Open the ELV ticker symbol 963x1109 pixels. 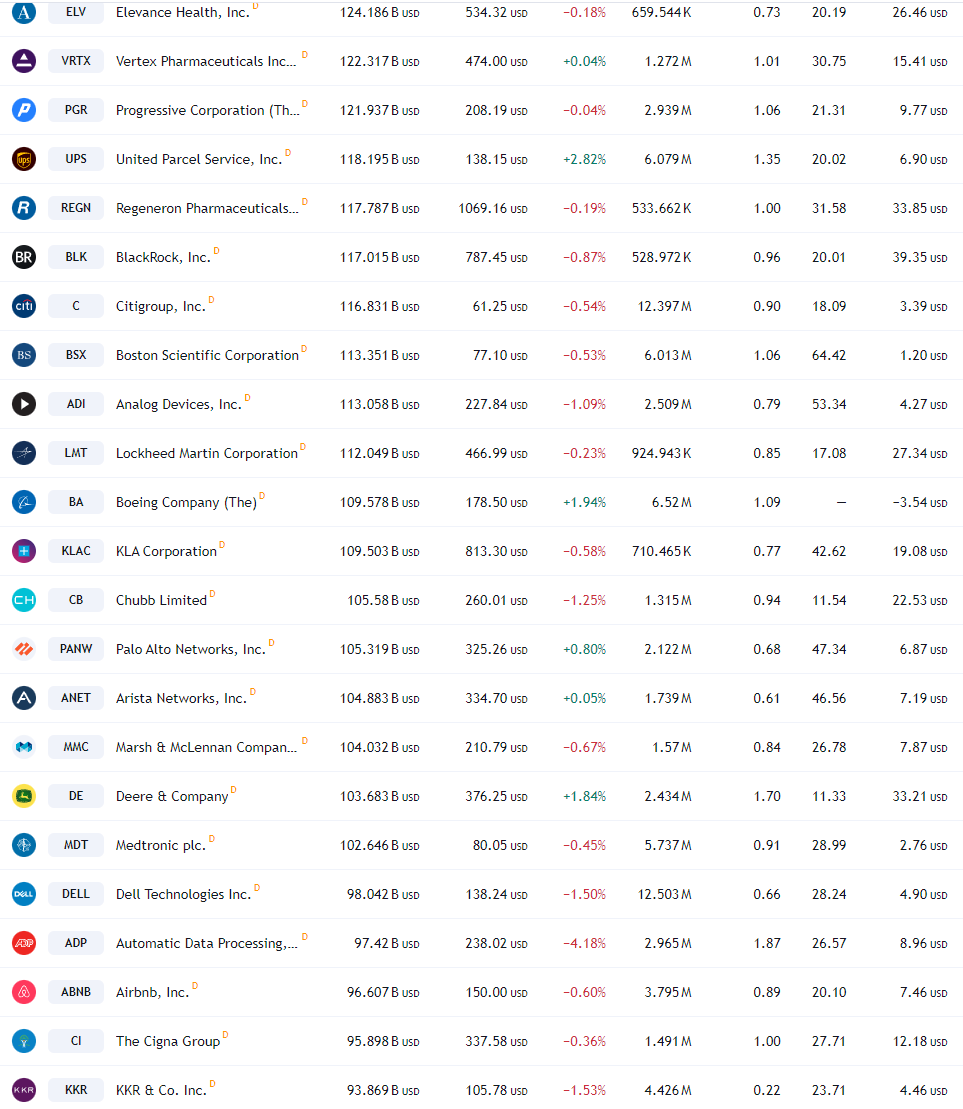76,12
